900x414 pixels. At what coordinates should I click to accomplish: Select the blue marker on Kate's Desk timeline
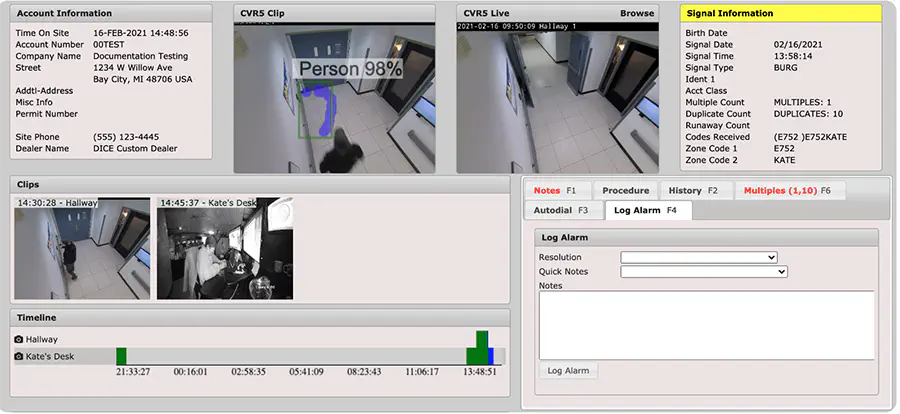pos(491,356)
